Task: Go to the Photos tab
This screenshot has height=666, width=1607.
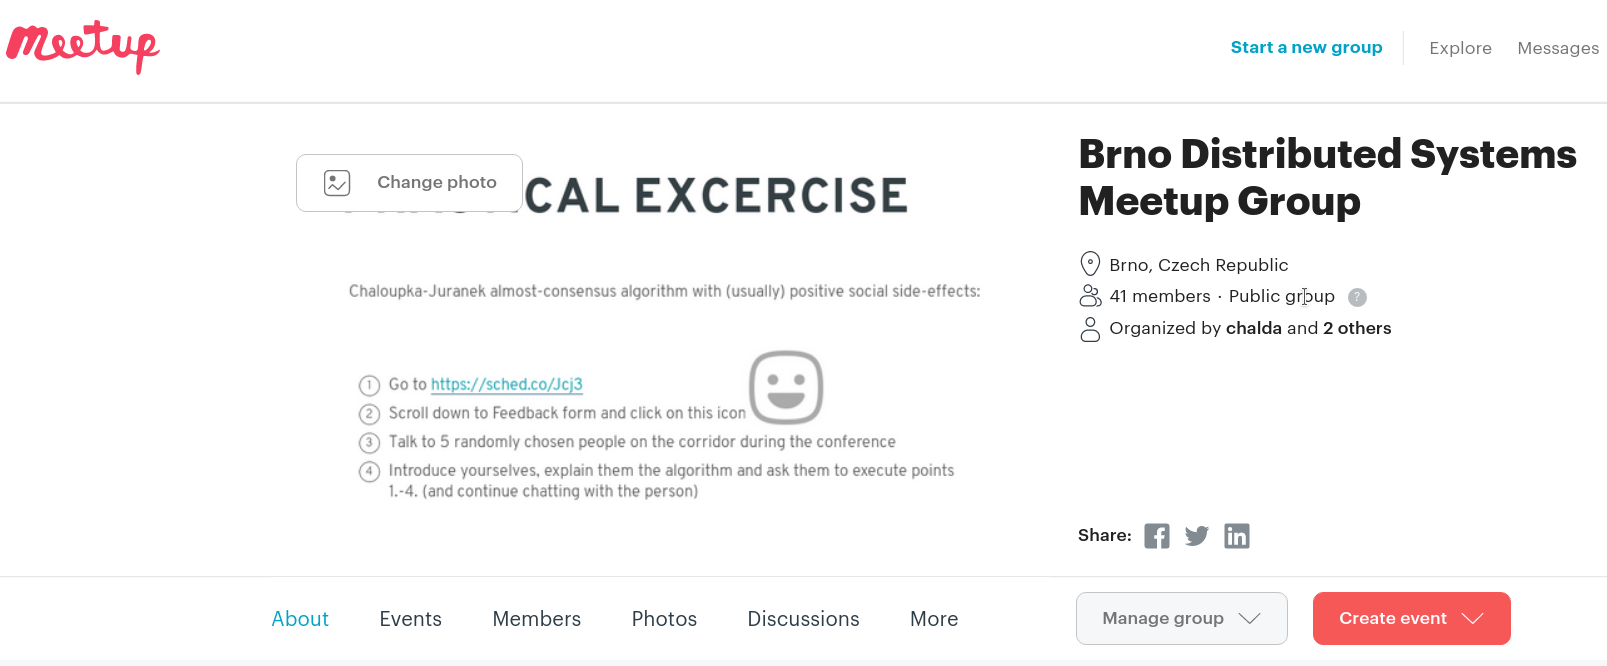Action: [664, 619]
